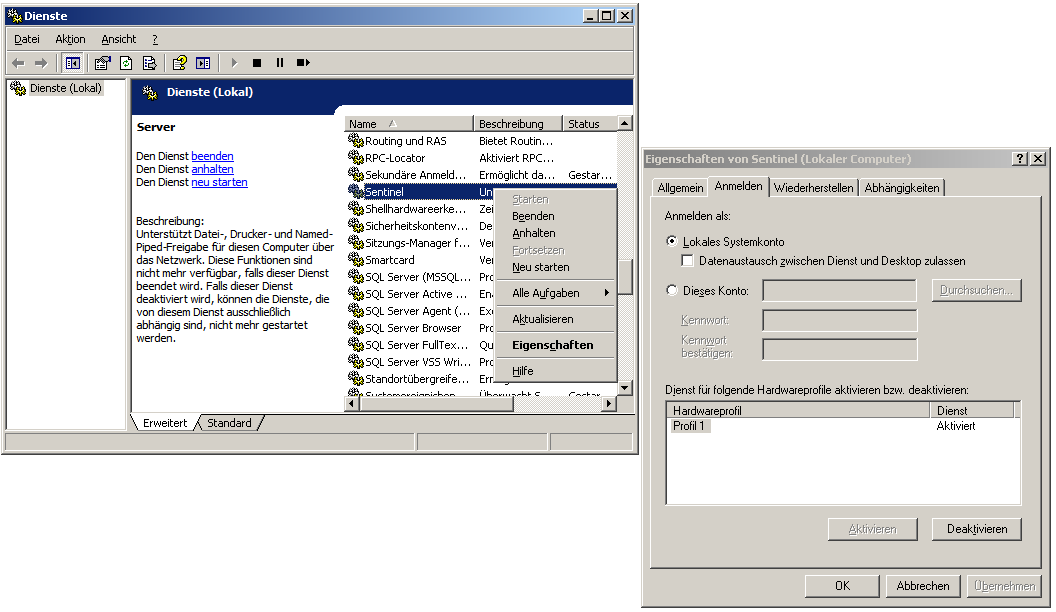Select the Dieses Konto radio button

coord(671,290)
